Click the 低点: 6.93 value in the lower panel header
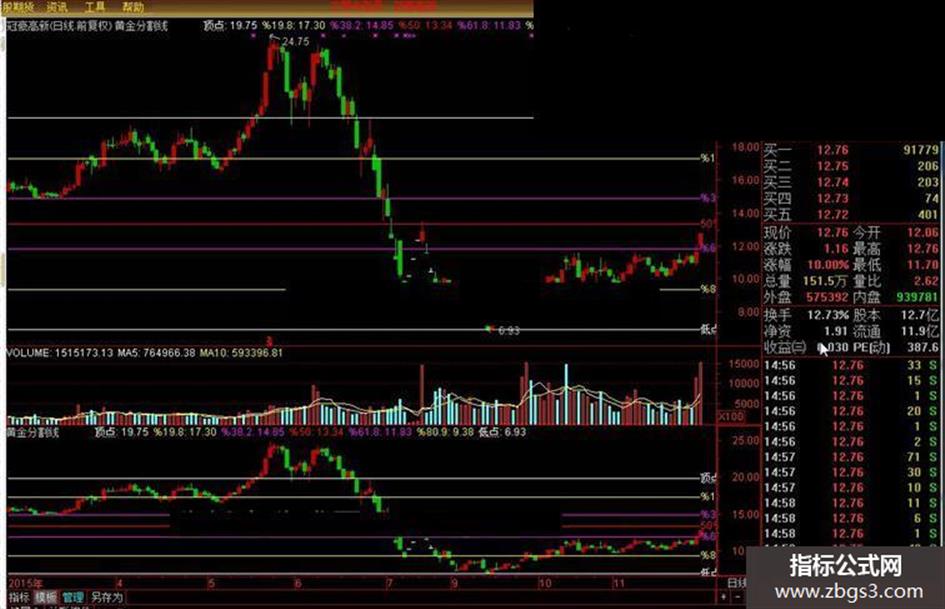The width and height of the screenshot is (945, 609). (x=503, y=432)
